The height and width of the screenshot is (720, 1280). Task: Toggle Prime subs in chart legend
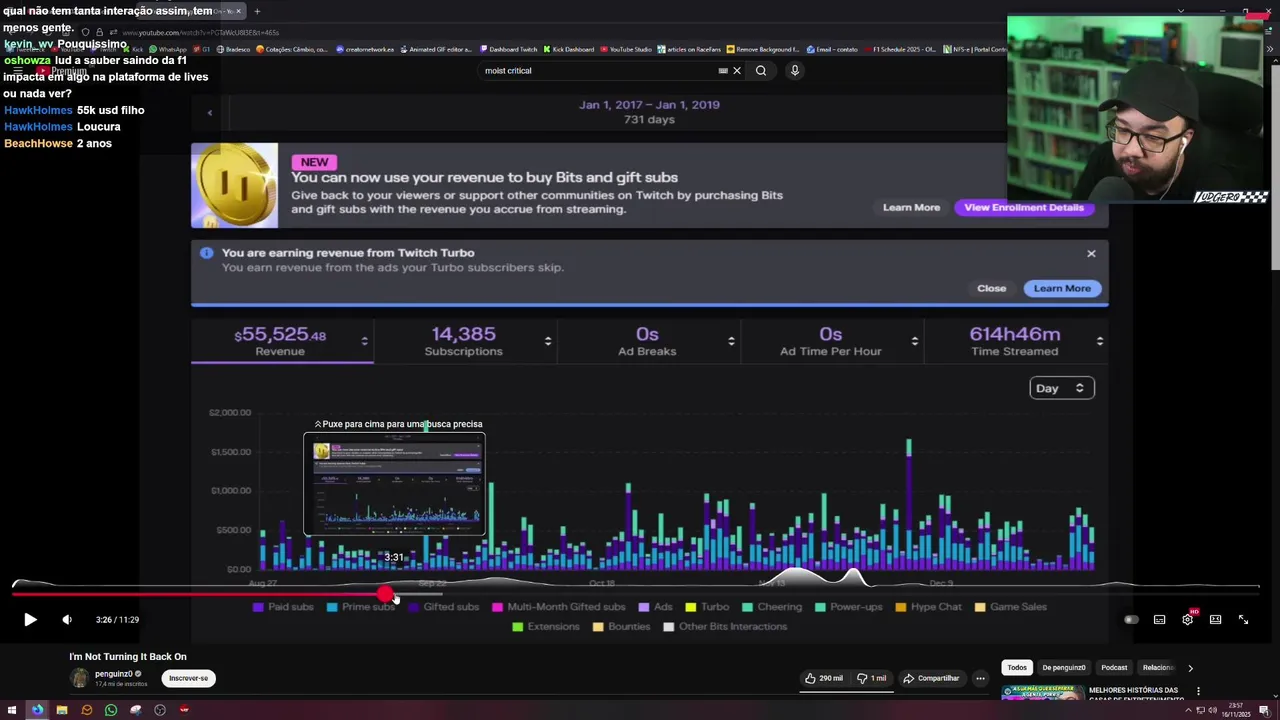click(361, 607)
